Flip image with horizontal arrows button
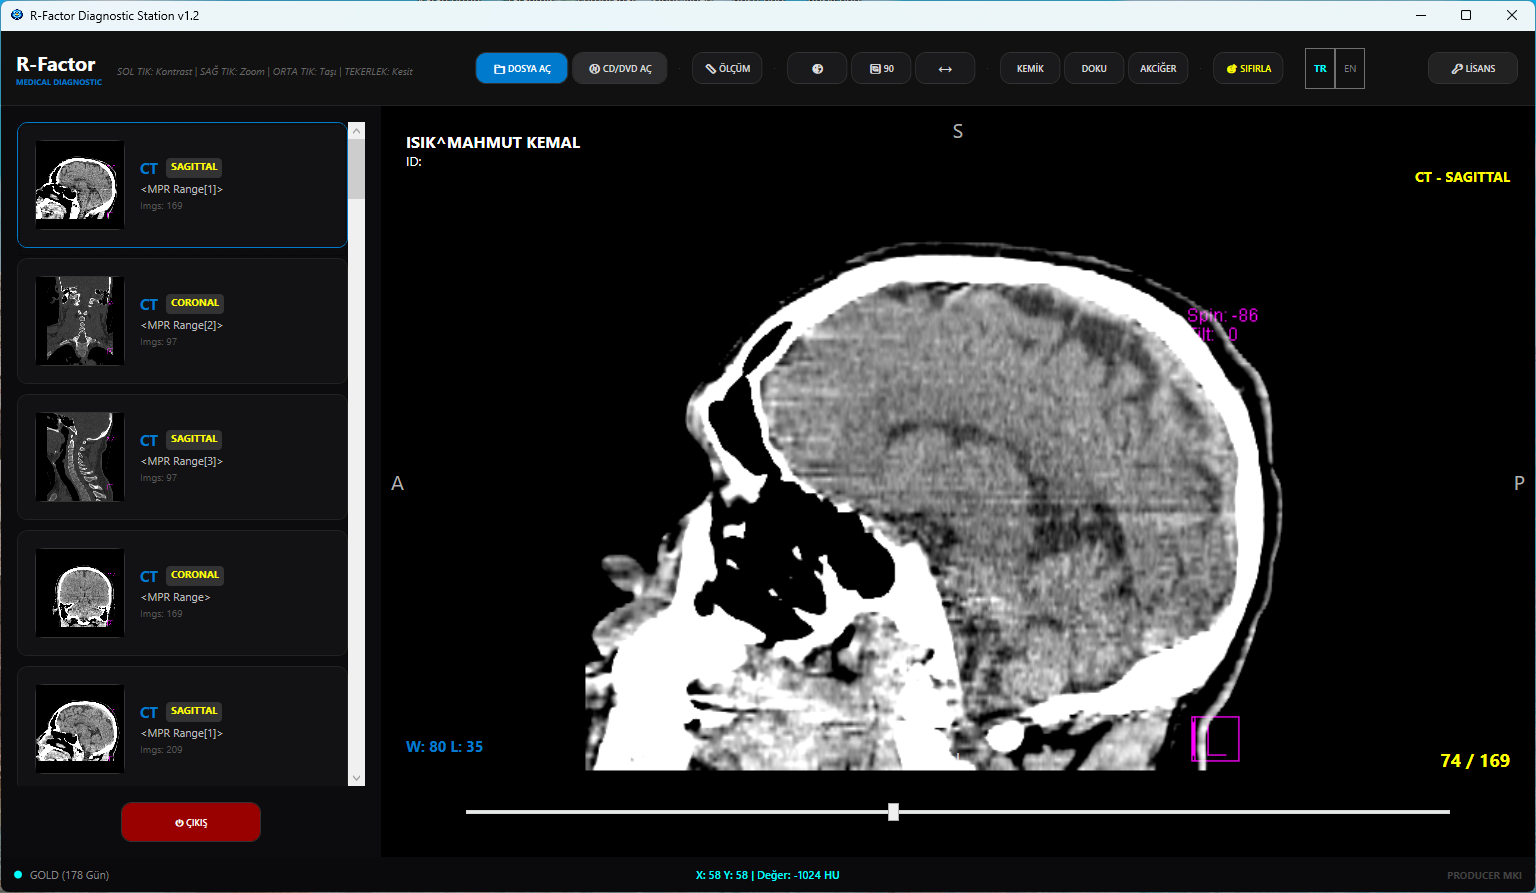 pos(945,68)
